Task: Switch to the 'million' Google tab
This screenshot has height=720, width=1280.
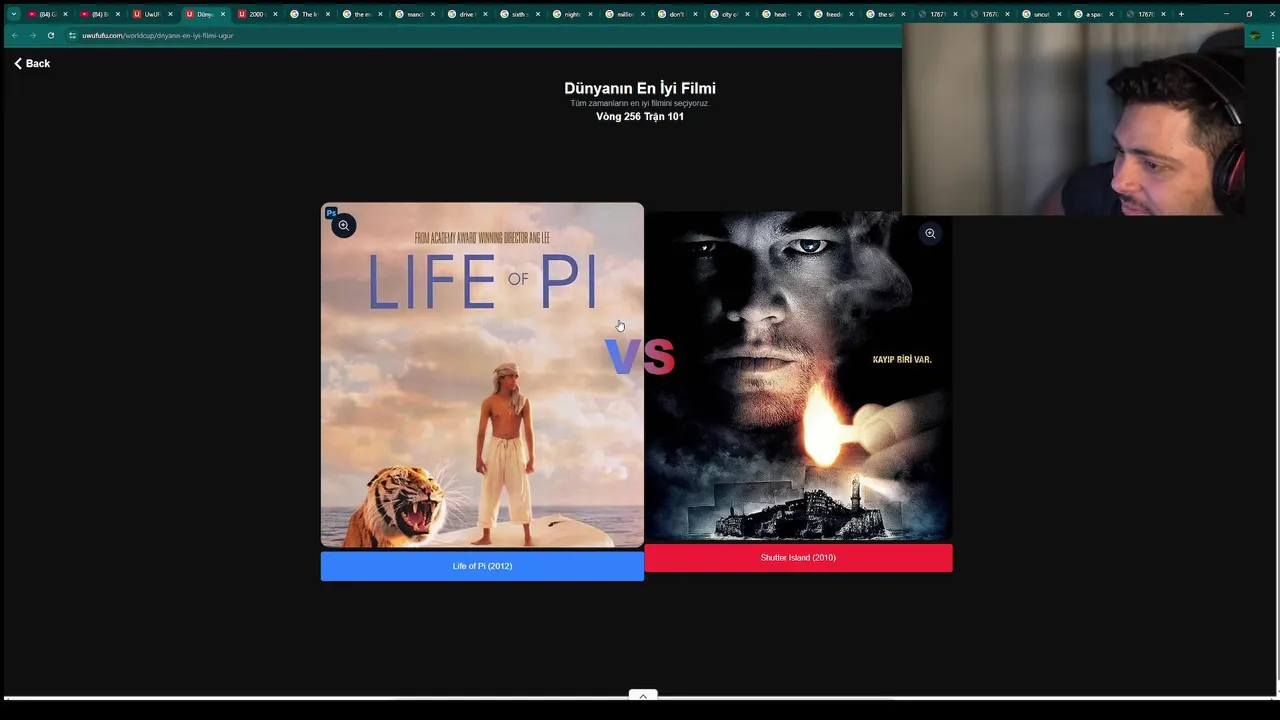Action: (x=622, y=14)
